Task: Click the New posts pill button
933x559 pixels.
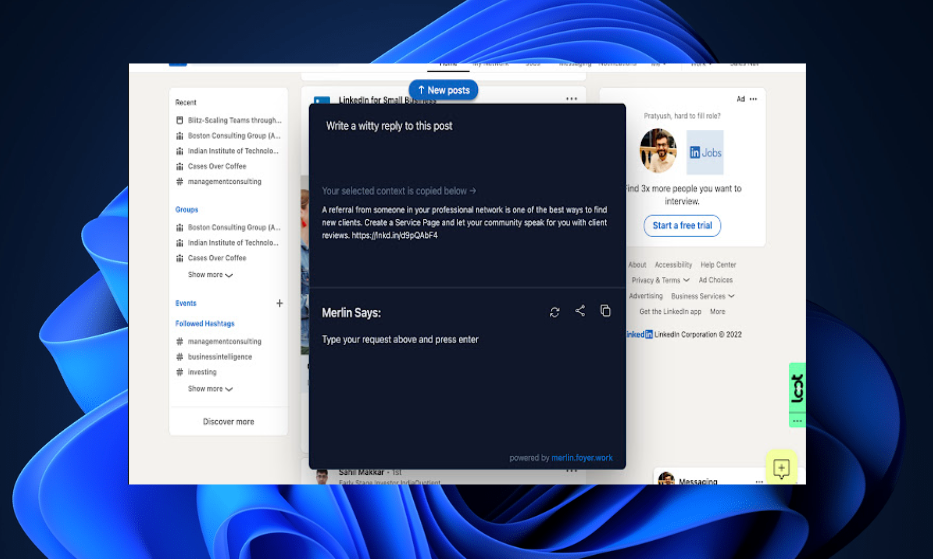Action: click(443, 90)
